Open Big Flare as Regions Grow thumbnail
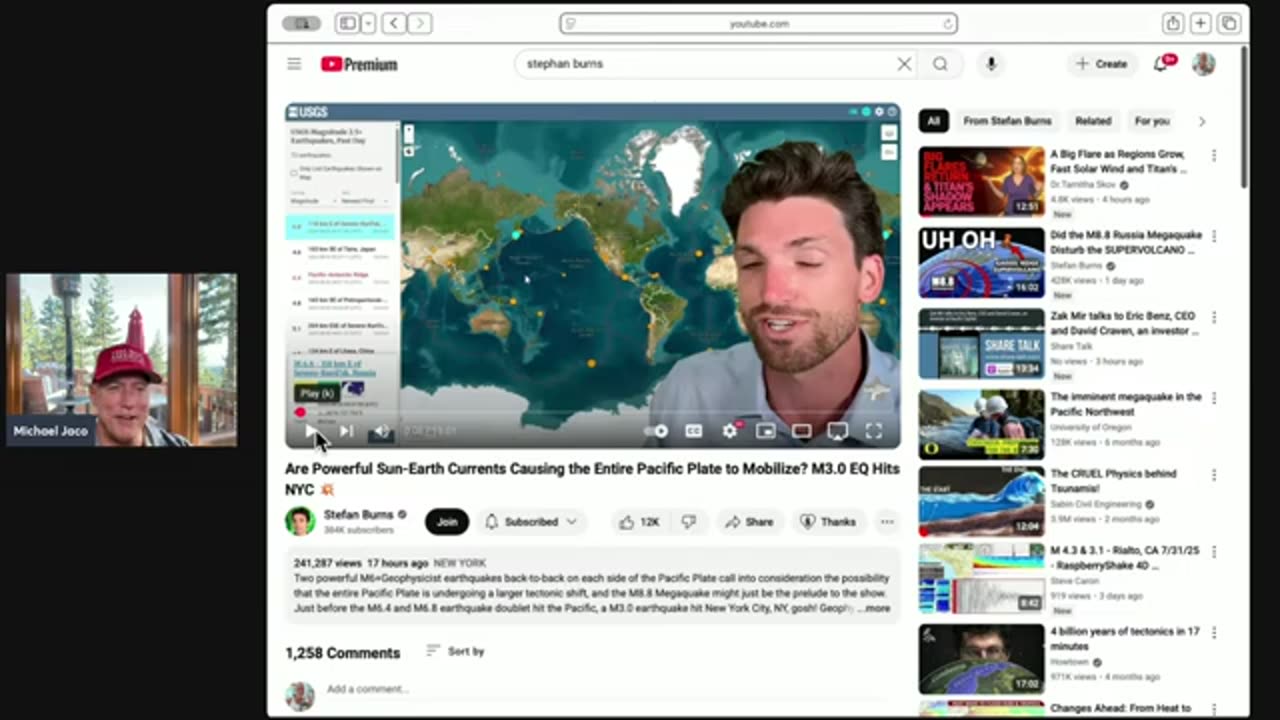Screen dimensions: 1280x720 click(x=981, y=182)
